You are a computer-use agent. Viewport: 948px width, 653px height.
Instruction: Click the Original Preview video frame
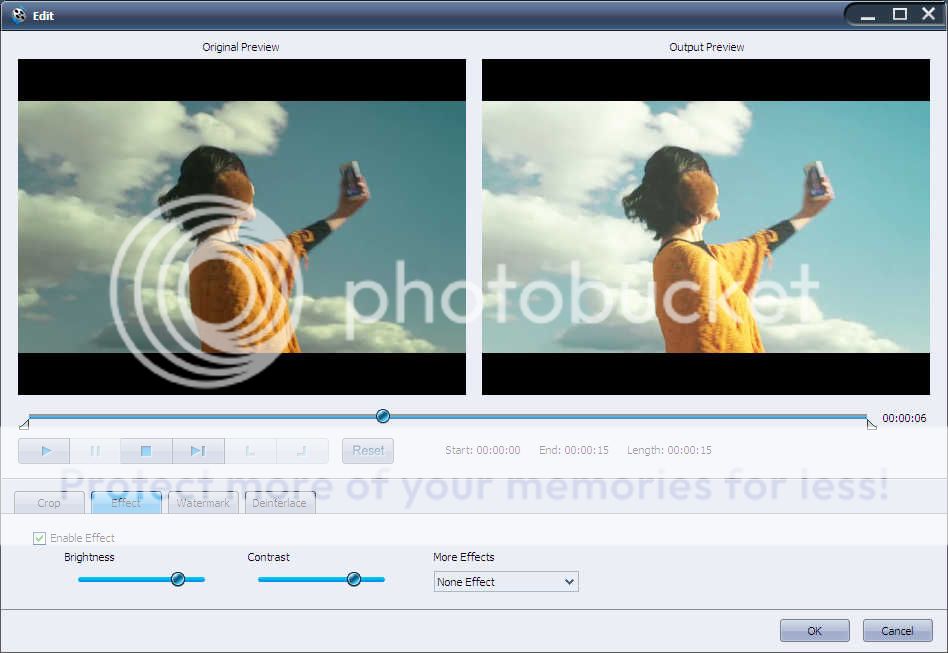click(242, 227)
